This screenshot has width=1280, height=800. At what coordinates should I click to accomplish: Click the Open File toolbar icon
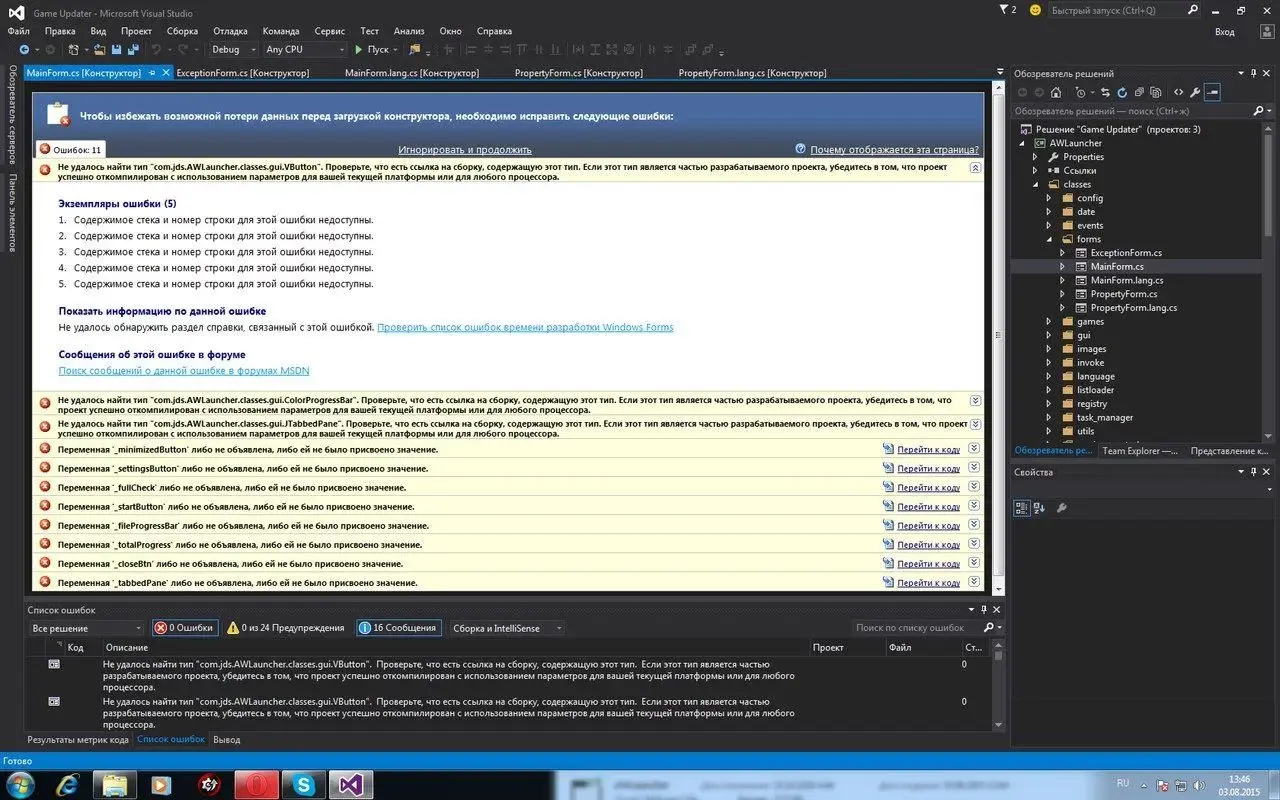(x=99, y=49)
